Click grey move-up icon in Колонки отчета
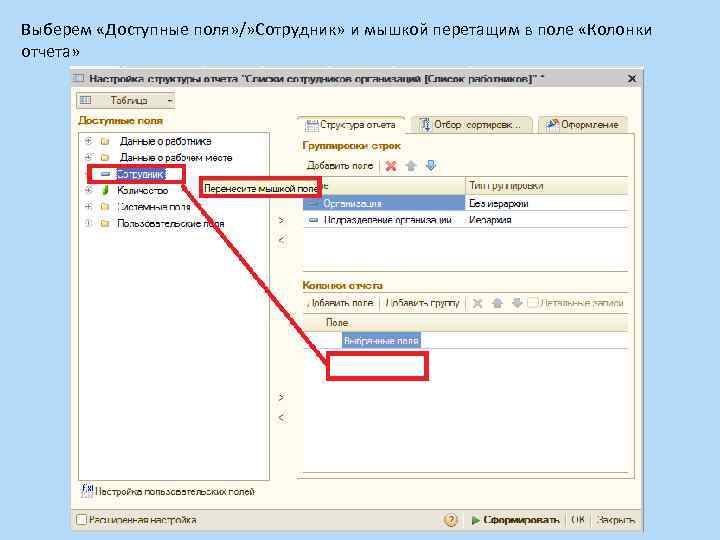This screenshot has width=720, height=540. [497, 303]
